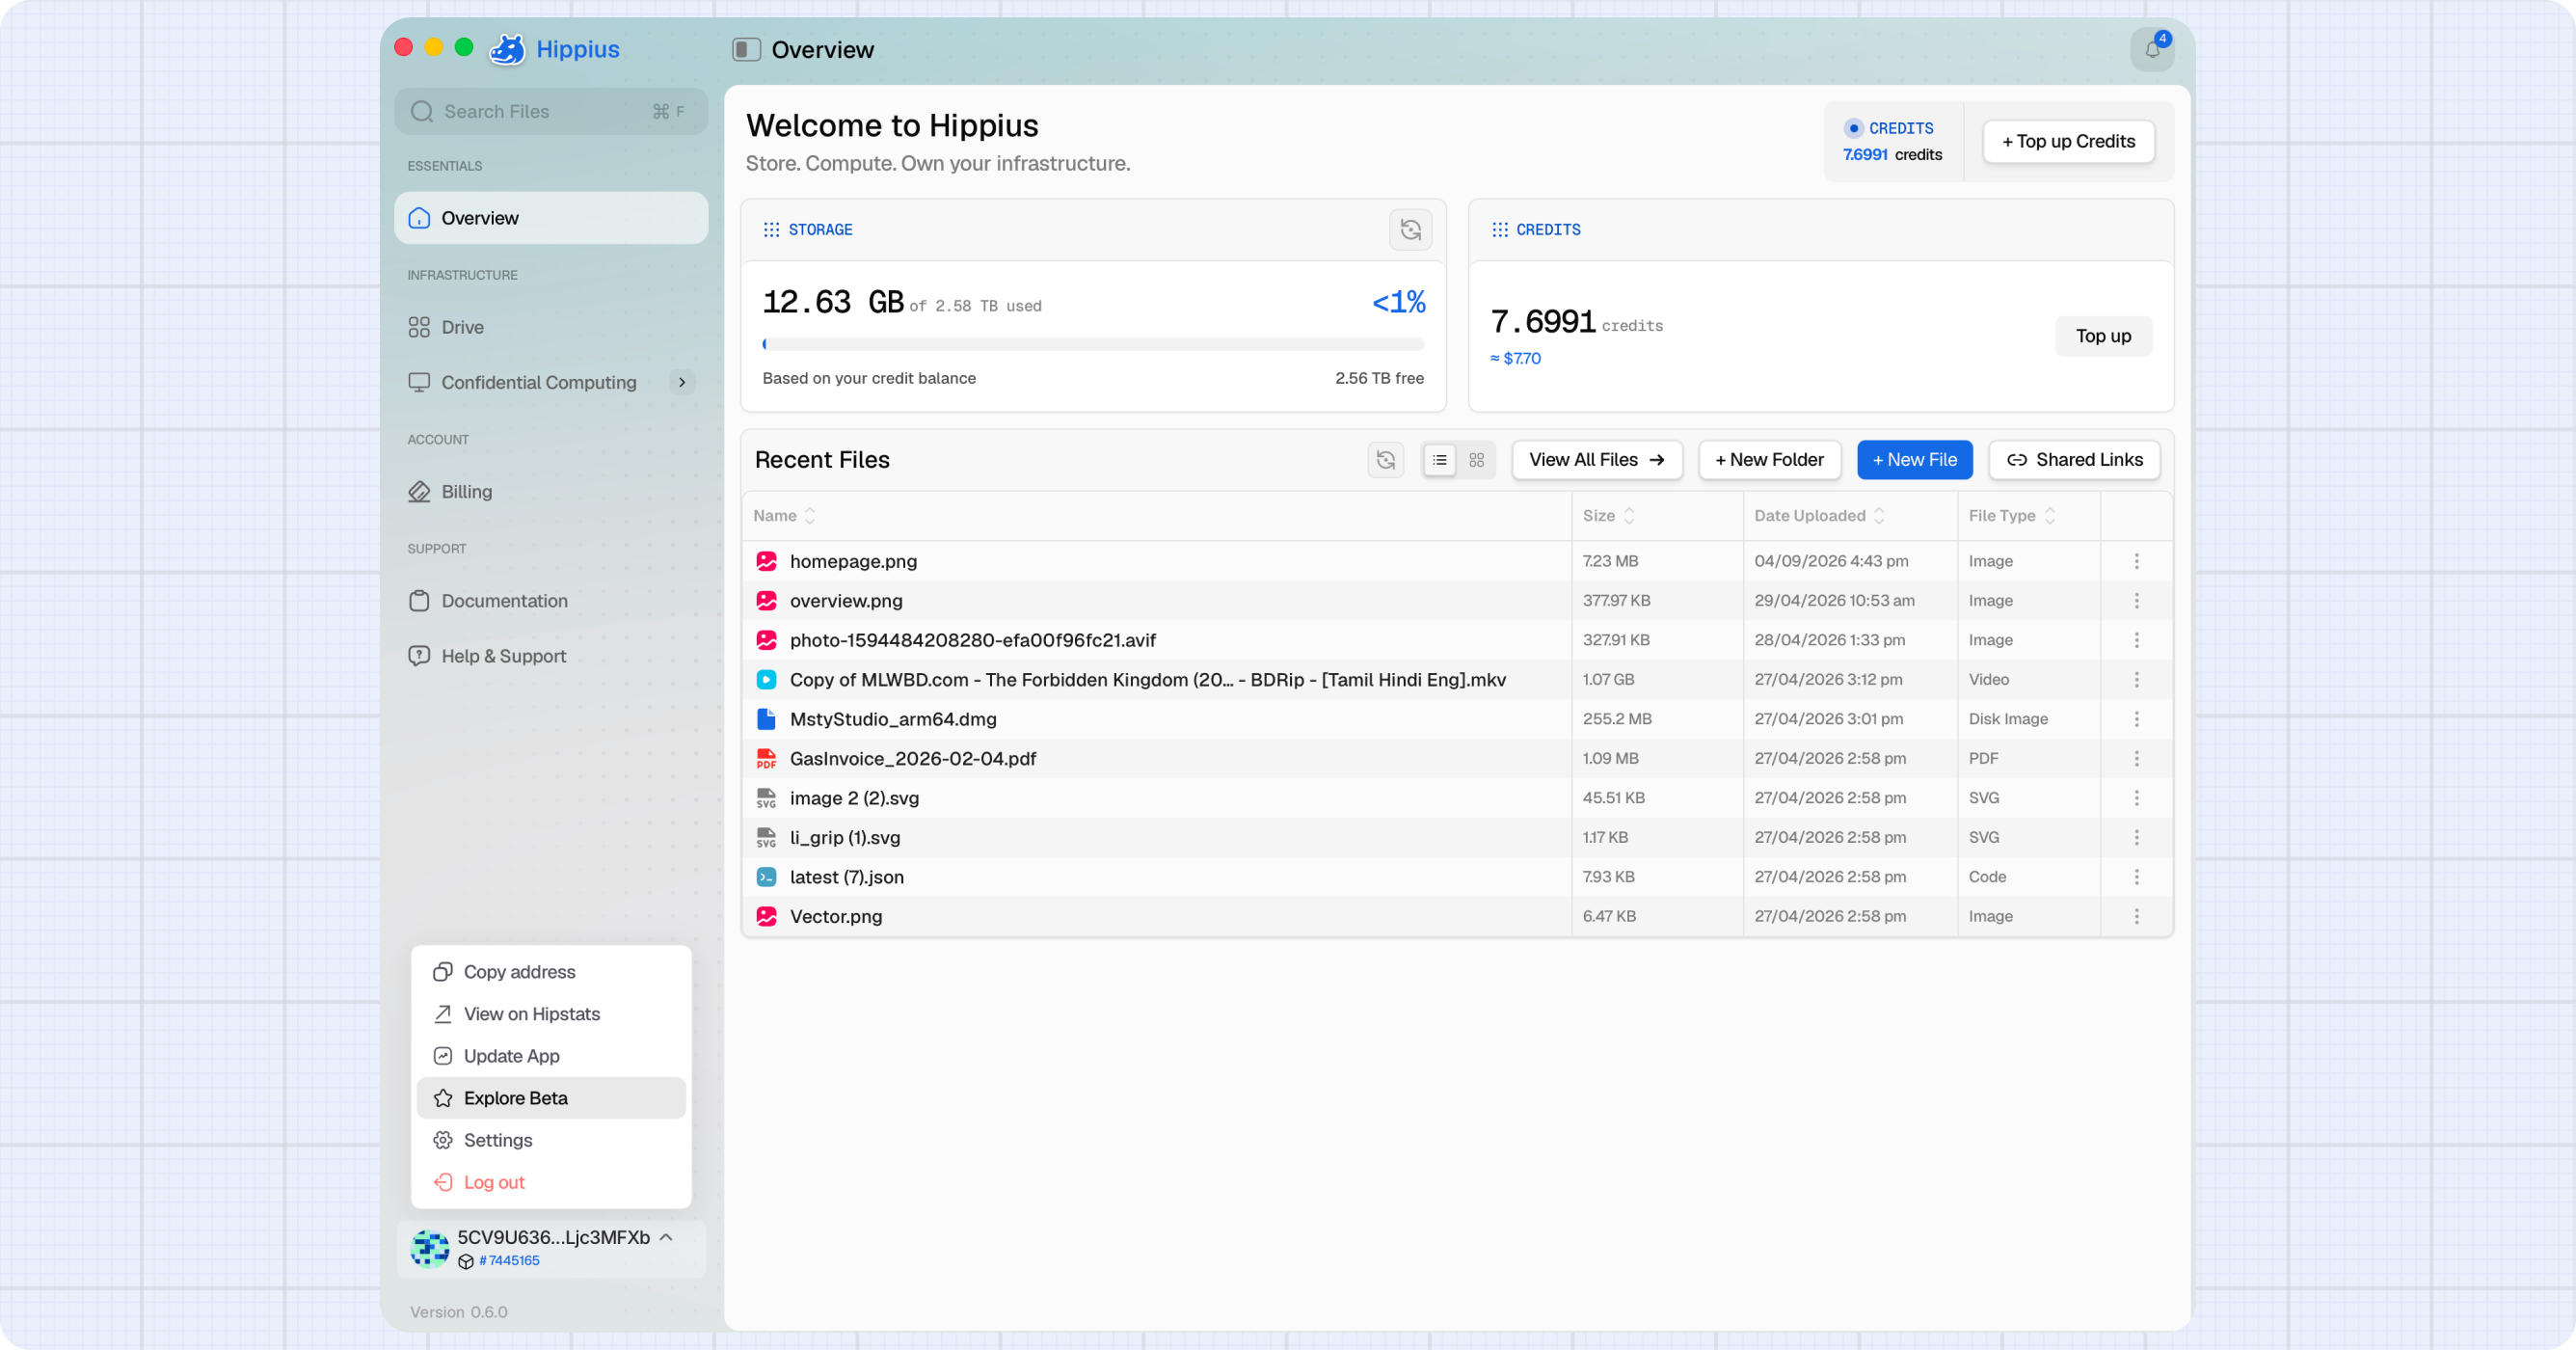Open row options for overview.png
Image resolution: width=2576 pixels, height=1350 pixels.
[2136, 600]
